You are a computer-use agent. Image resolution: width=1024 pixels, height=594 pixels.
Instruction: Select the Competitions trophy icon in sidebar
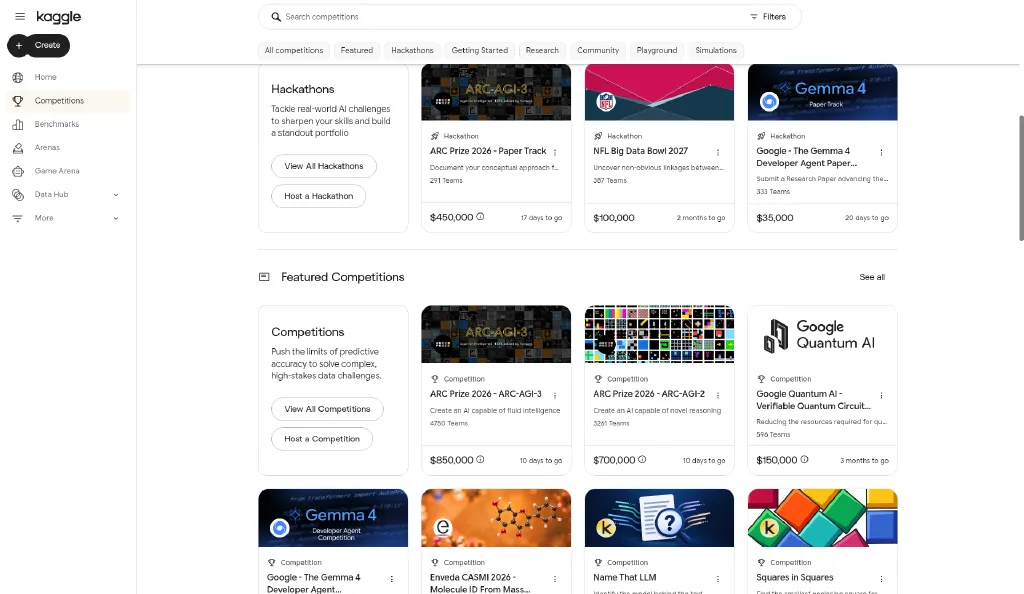point(18,101)
